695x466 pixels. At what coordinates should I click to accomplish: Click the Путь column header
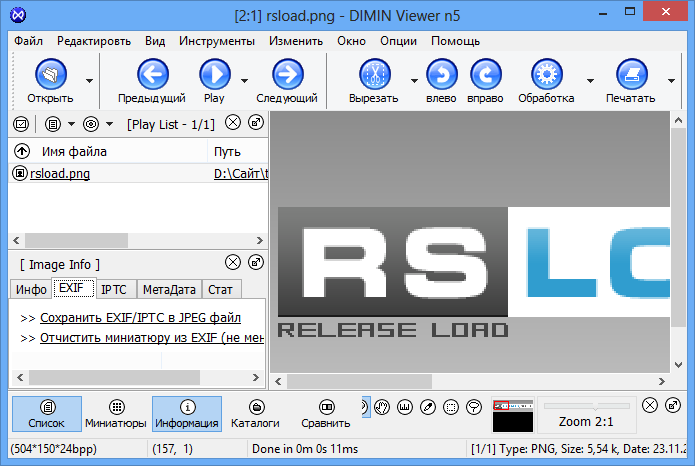[227, 152]
